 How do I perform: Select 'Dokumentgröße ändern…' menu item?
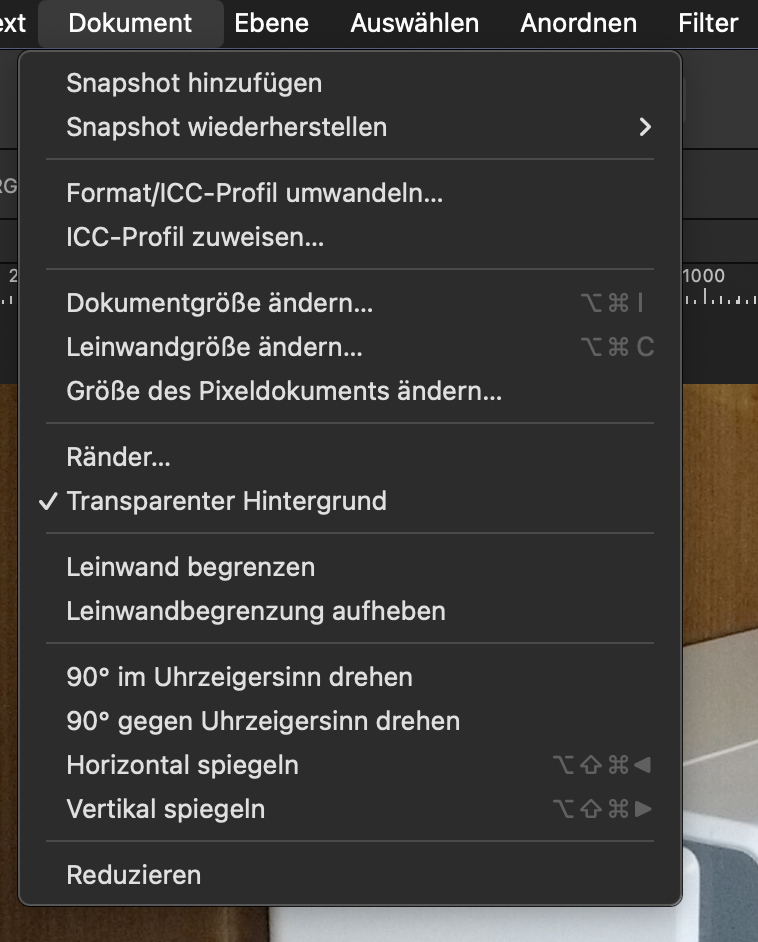click(x=220, y=303)
